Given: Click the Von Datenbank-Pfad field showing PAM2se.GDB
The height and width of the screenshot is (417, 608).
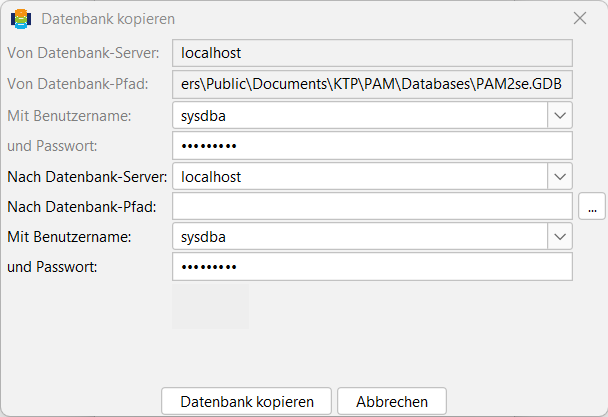Looking at the screenshot, I should coord(372,84).
